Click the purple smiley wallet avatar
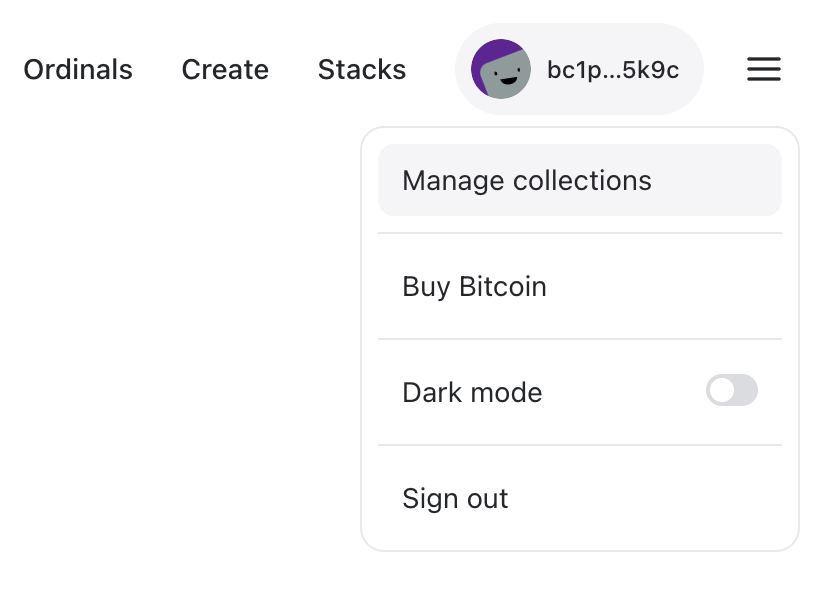This screenshot has height=598, width=826. (x=500, y=69)
